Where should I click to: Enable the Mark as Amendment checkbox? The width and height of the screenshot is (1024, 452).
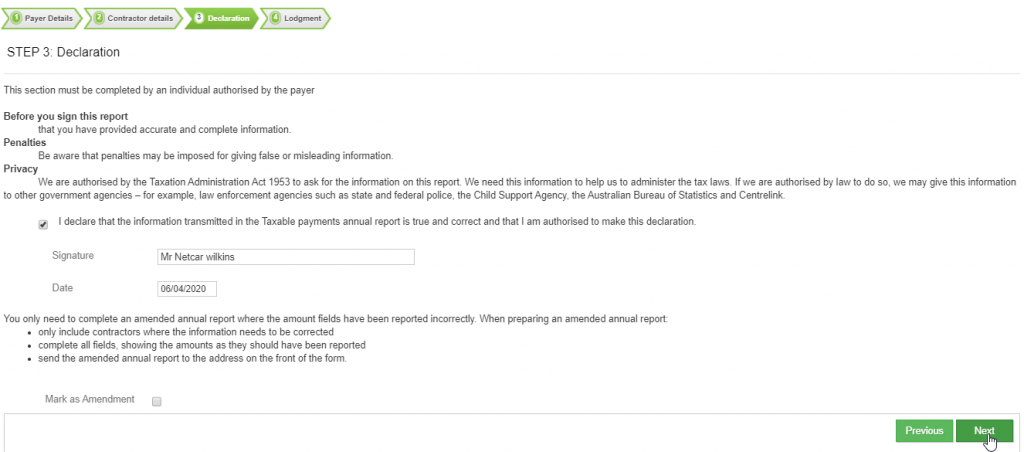coord(156,402)
